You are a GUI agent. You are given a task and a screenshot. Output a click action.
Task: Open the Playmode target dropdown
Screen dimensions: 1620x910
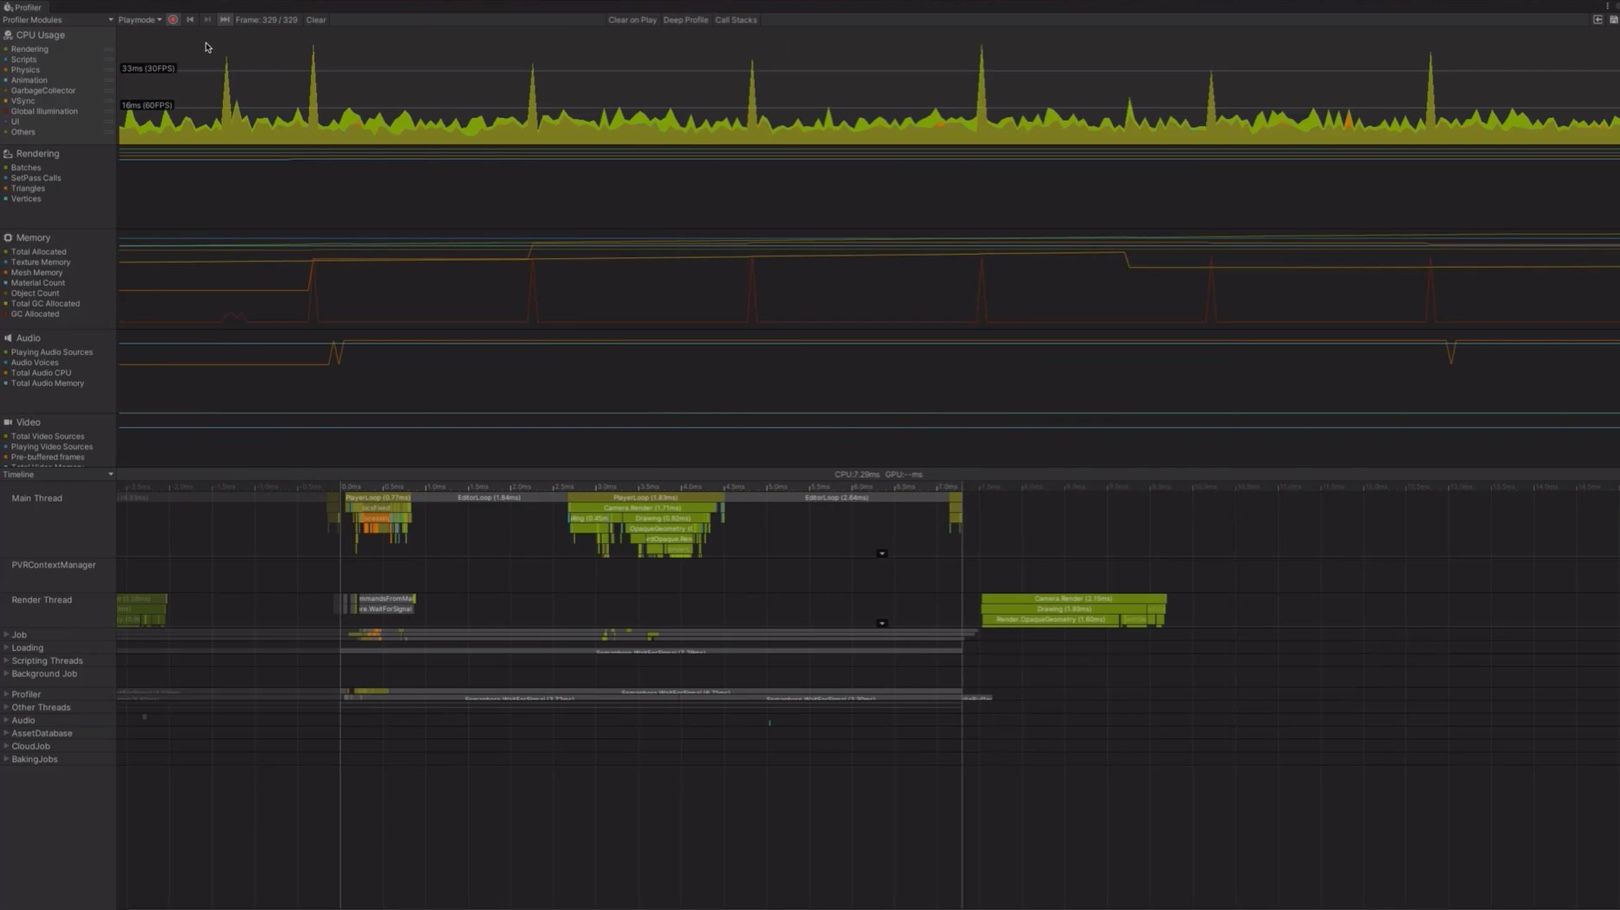[x=138, y=19]
